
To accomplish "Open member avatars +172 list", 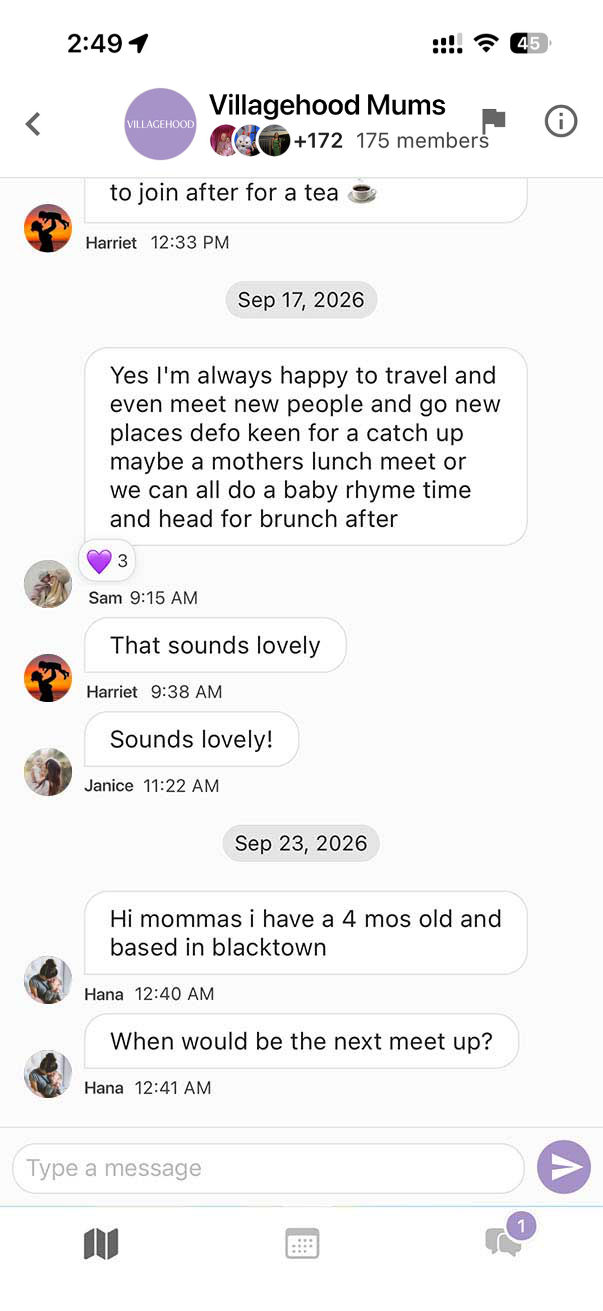I will (x=276, y=141).
